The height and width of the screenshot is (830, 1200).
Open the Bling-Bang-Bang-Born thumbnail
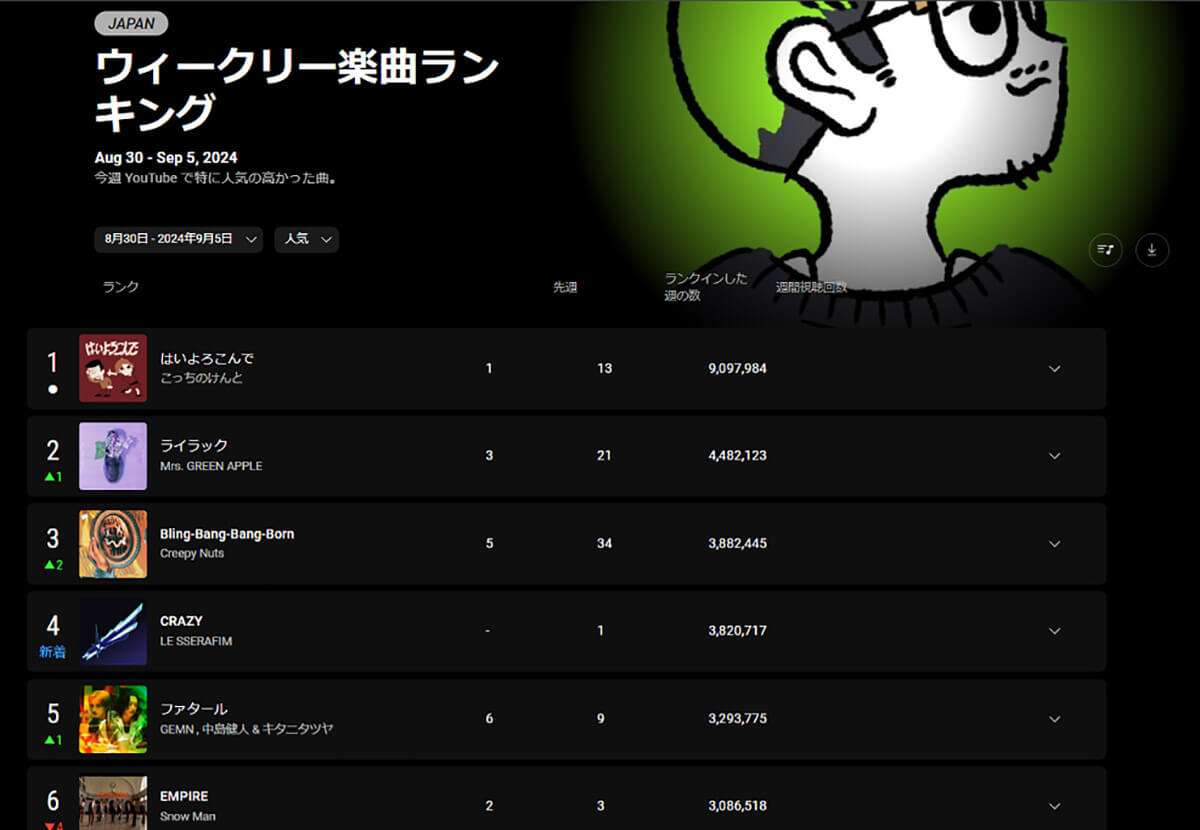[x=112, y=543]
